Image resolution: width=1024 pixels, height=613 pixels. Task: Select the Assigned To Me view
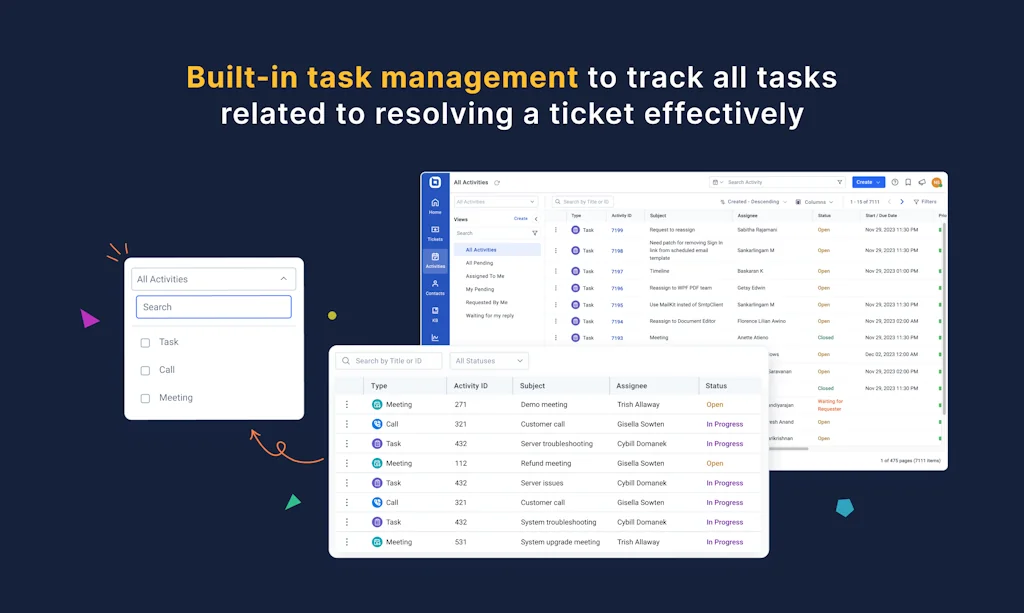click(485, 276)
